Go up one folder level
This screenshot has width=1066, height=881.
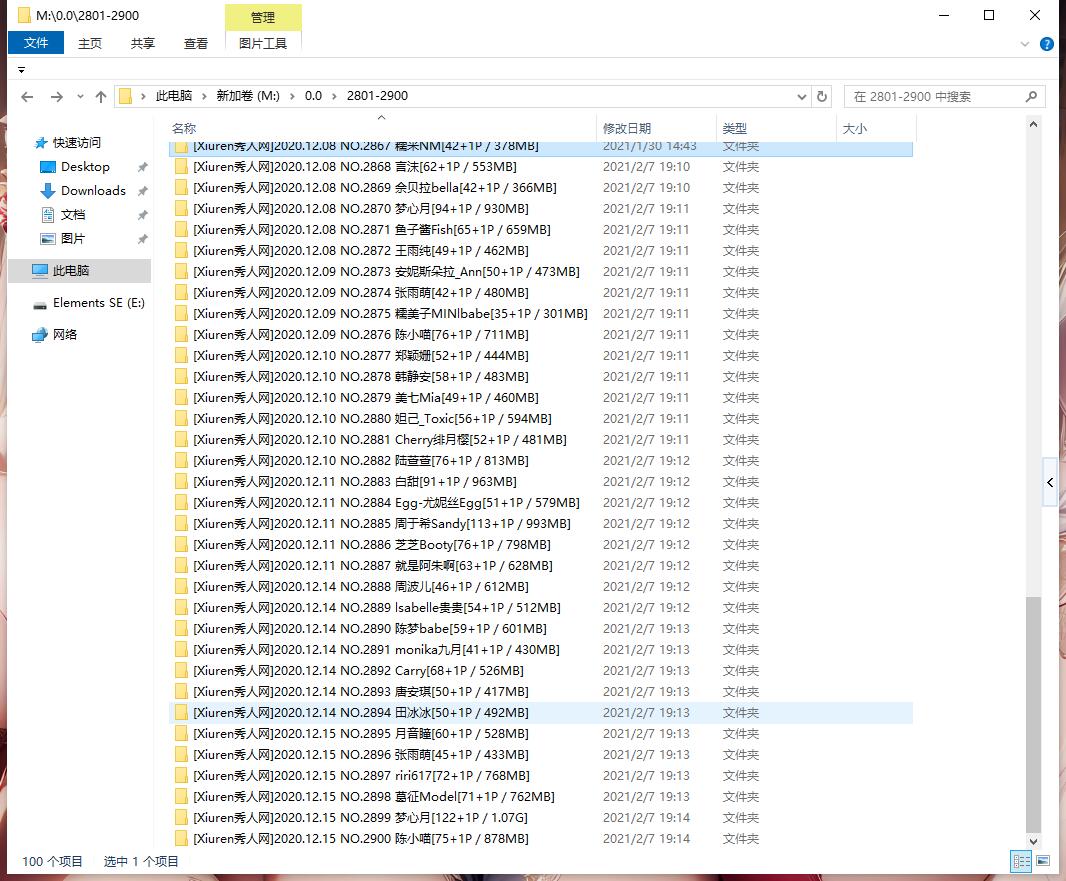(101, 97)
